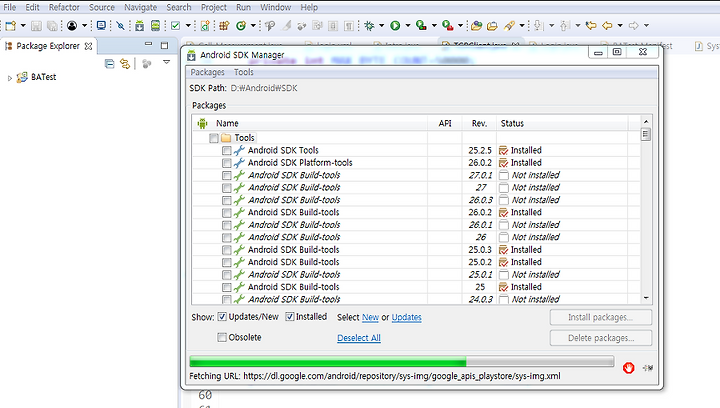Open the Android Virtual Device Manager toolbar icon
This screenshot has height=408, width=720.
click(156, 26)
